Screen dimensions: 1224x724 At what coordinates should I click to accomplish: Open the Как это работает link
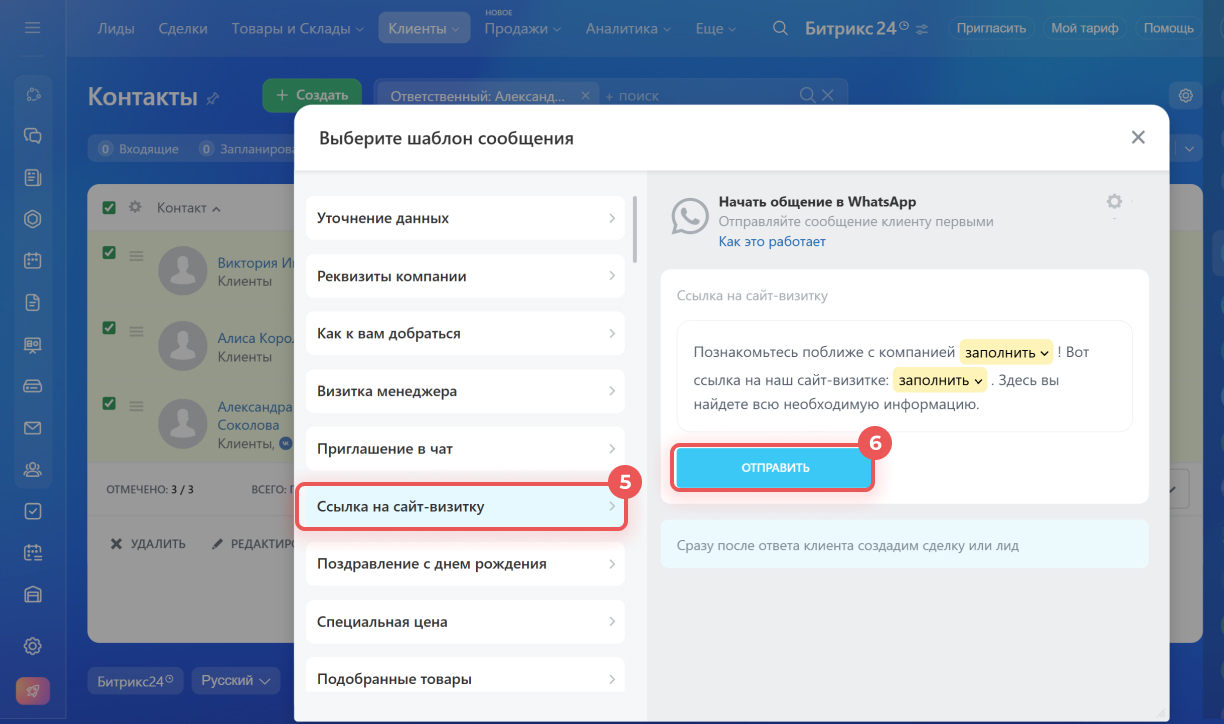(x=772, y=242)
